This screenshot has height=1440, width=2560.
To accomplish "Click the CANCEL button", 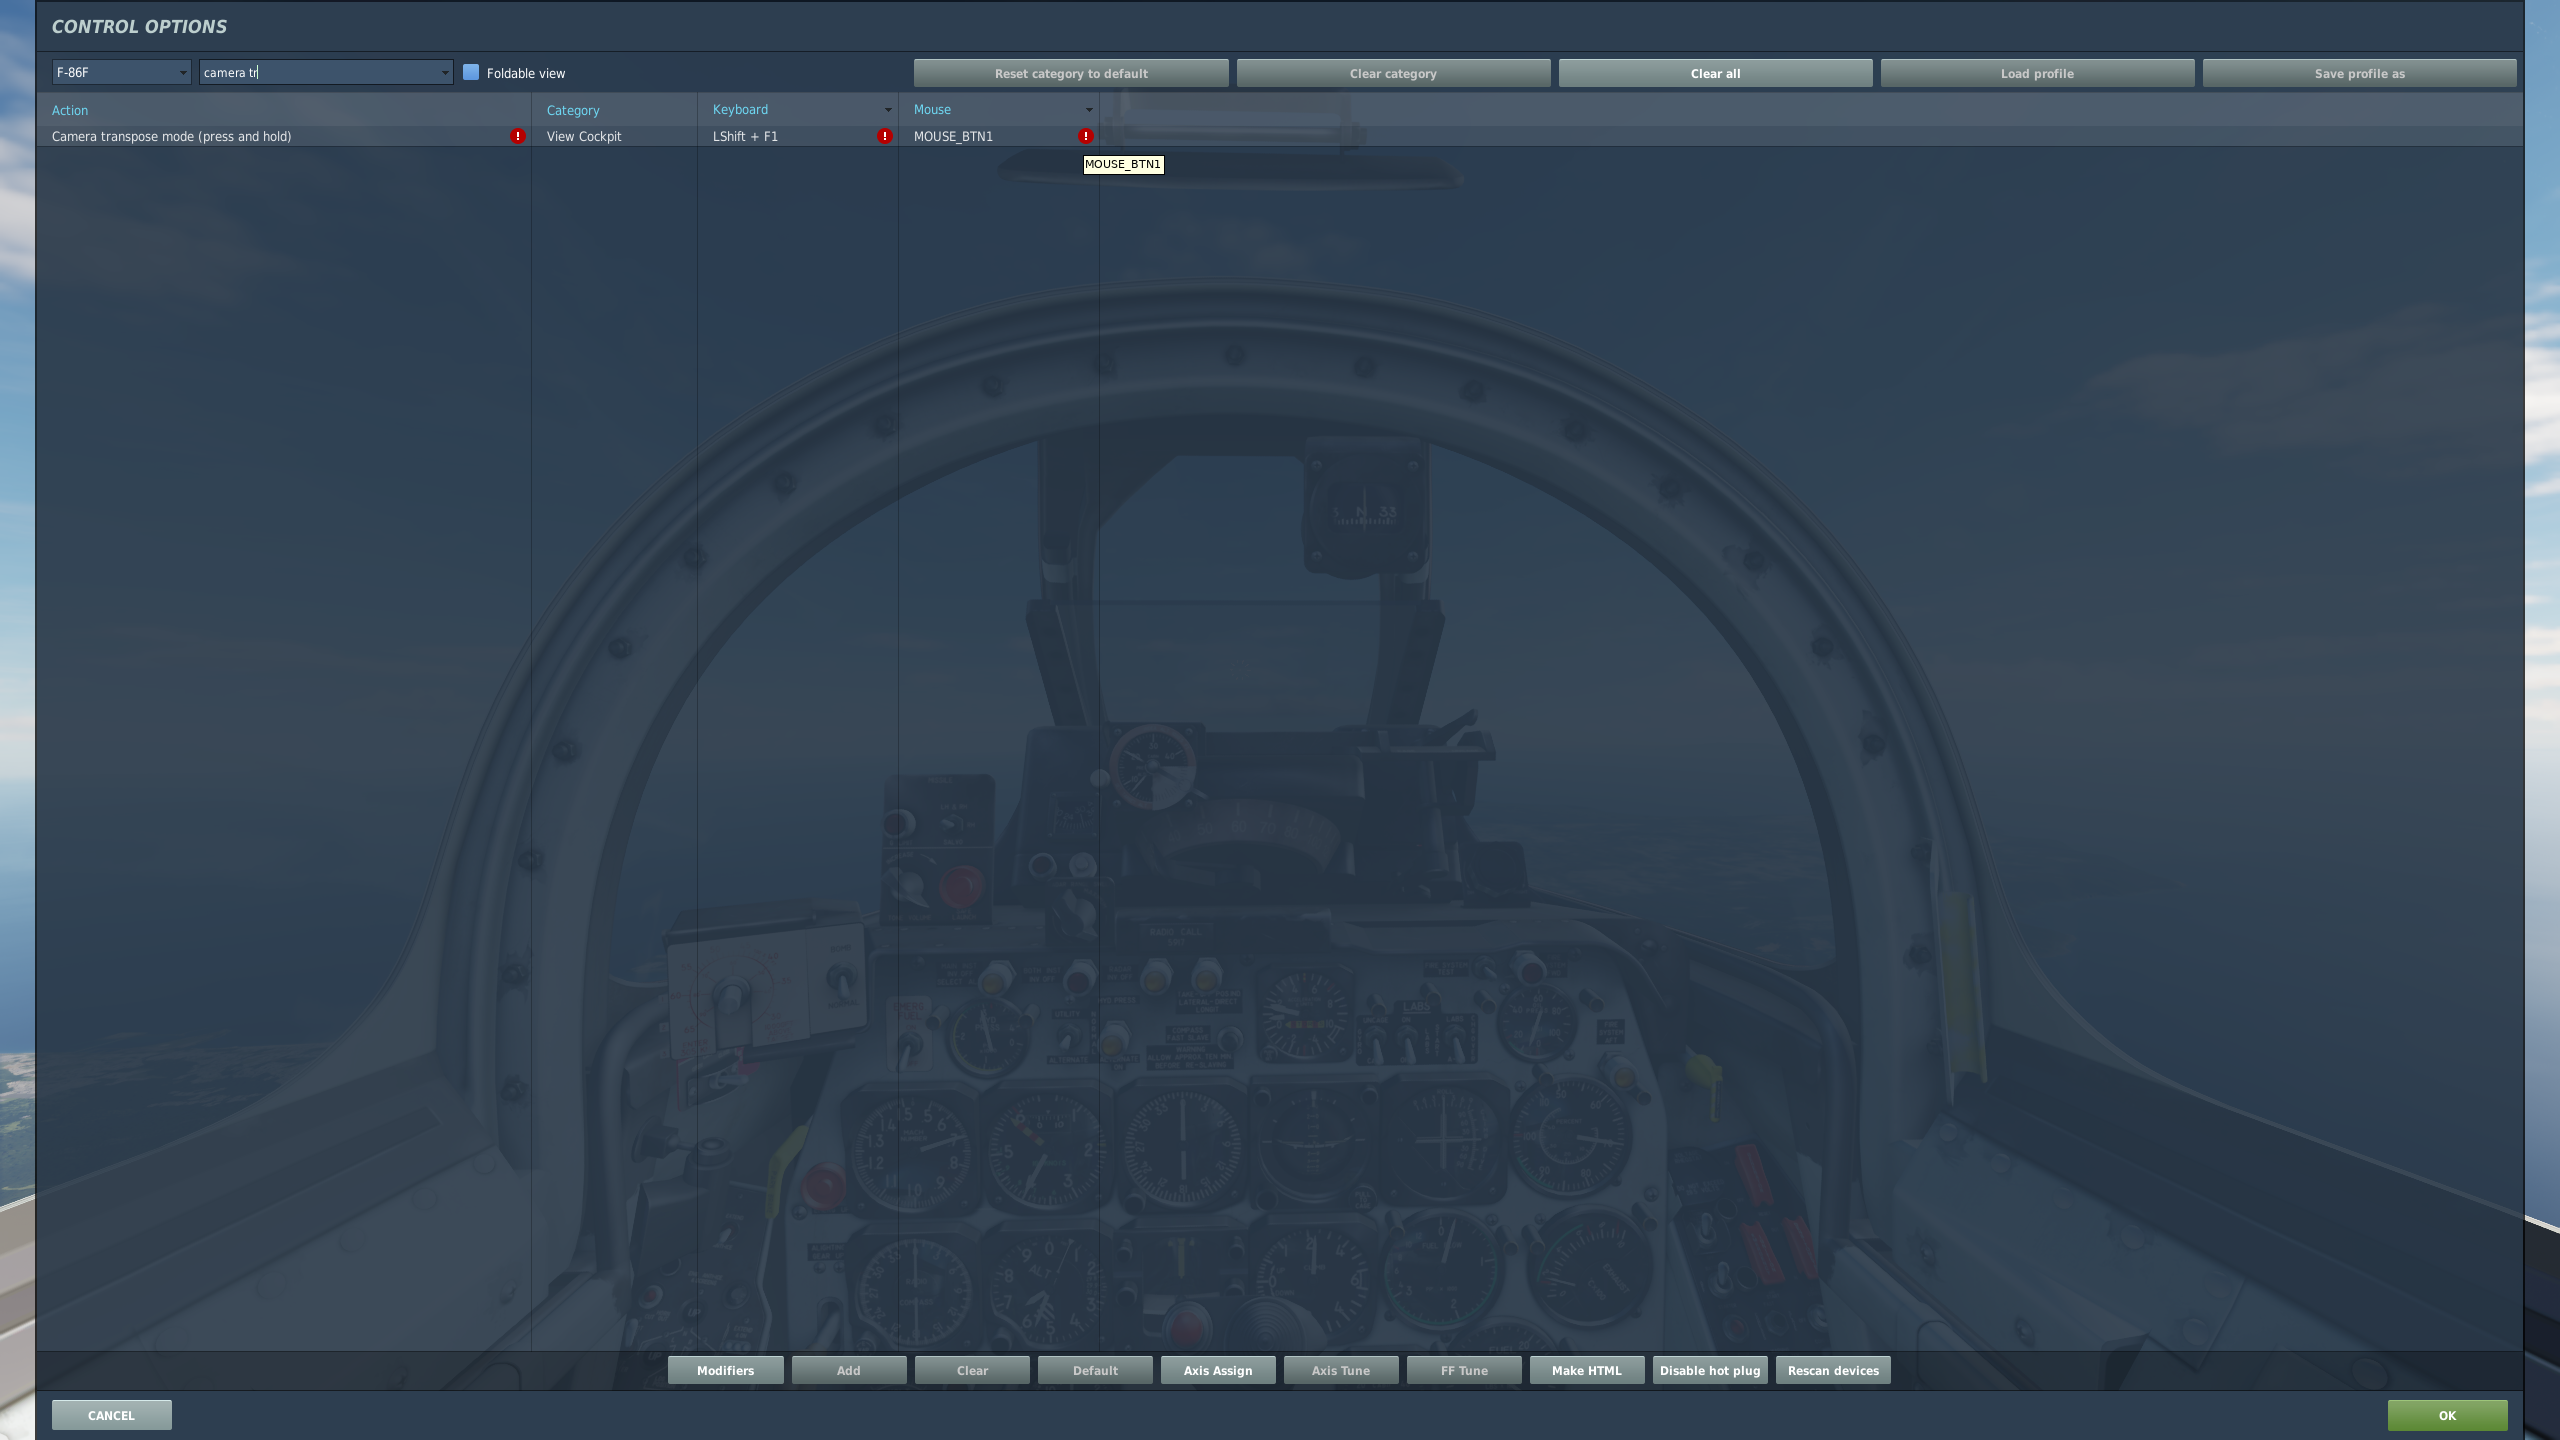I will pyautogui.click(x=111, y=1415).
